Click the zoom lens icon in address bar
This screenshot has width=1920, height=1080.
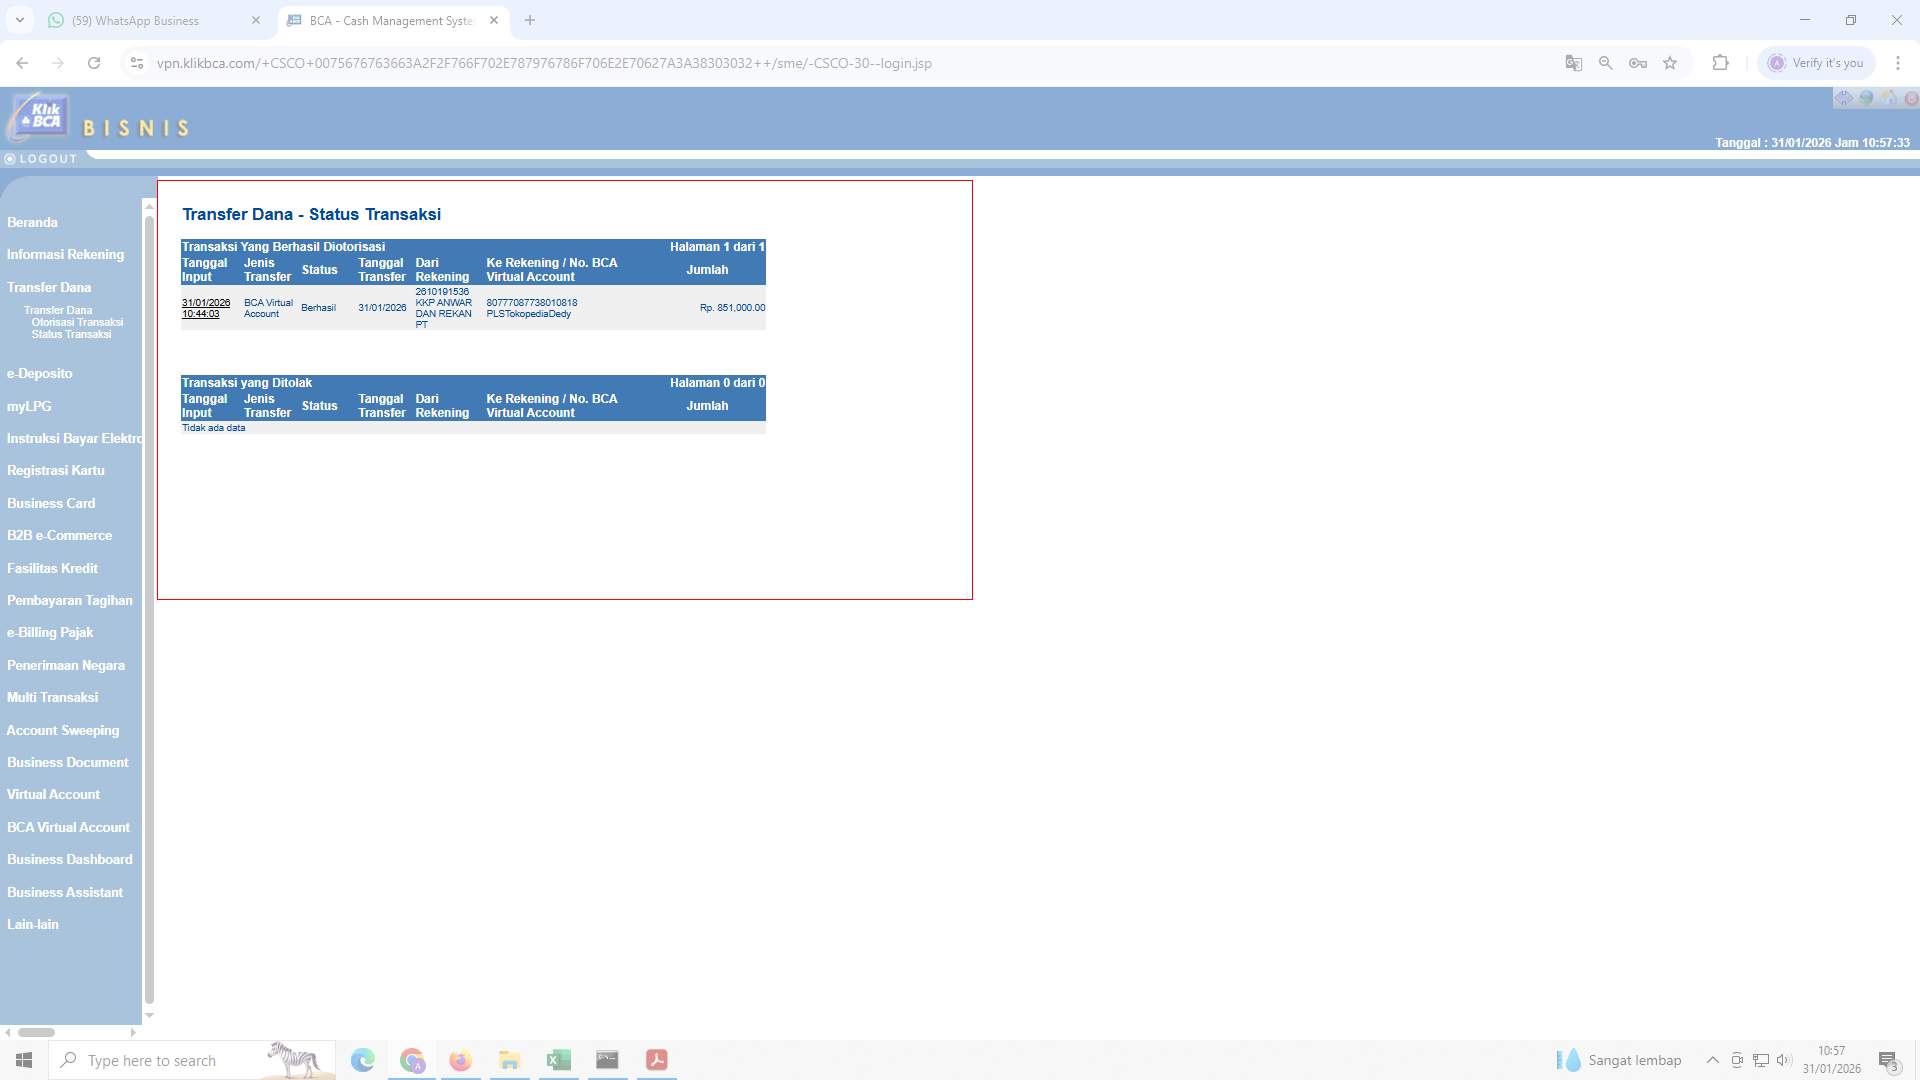[x=1606, y=62]
